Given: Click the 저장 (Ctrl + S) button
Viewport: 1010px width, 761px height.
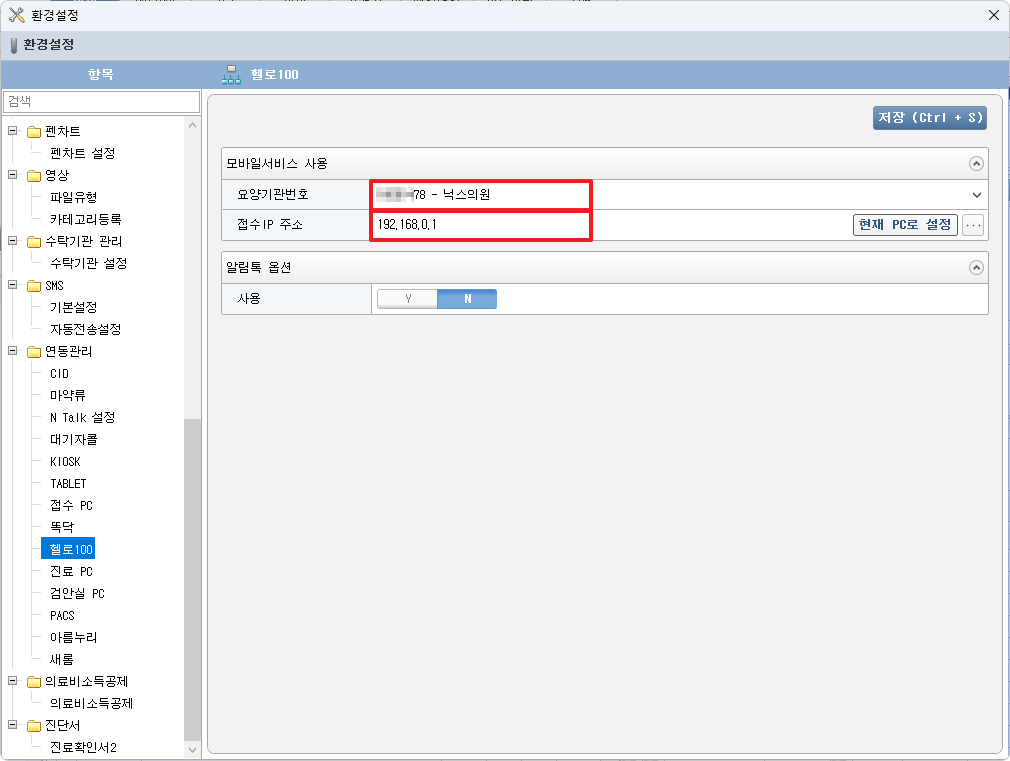Looking at the screenshot, I should click(x=930, y=118).
